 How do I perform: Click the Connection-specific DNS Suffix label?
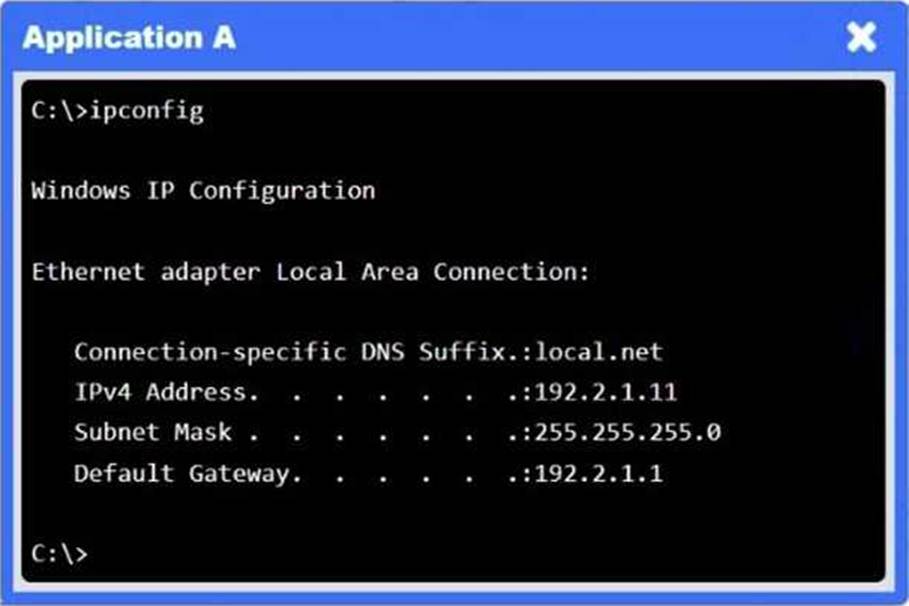[x=290, y=352]
